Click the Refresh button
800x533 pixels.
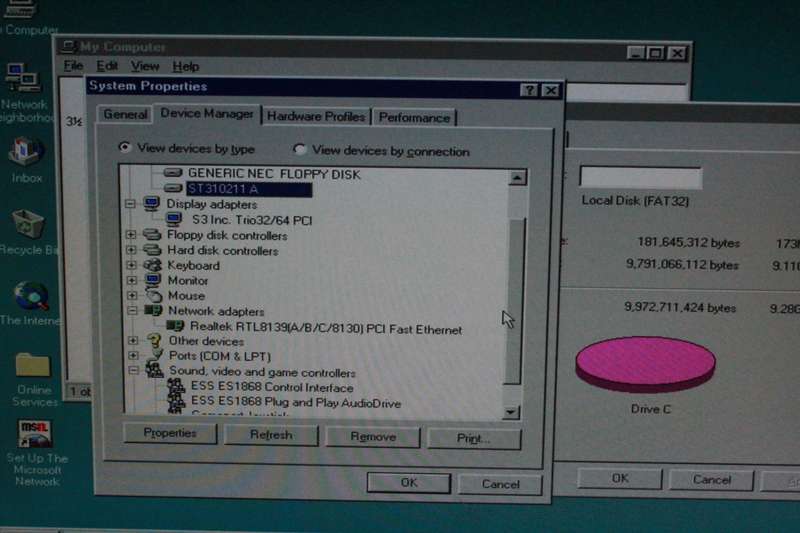(x=271, y=435)
